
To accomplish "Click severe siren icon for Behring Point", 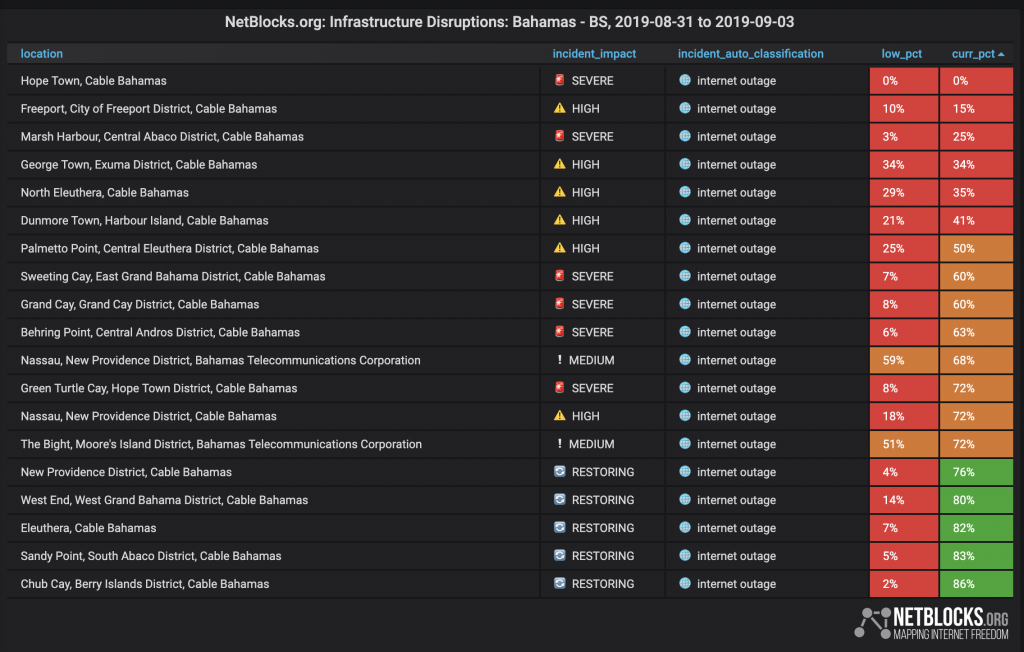I will 560,332.
